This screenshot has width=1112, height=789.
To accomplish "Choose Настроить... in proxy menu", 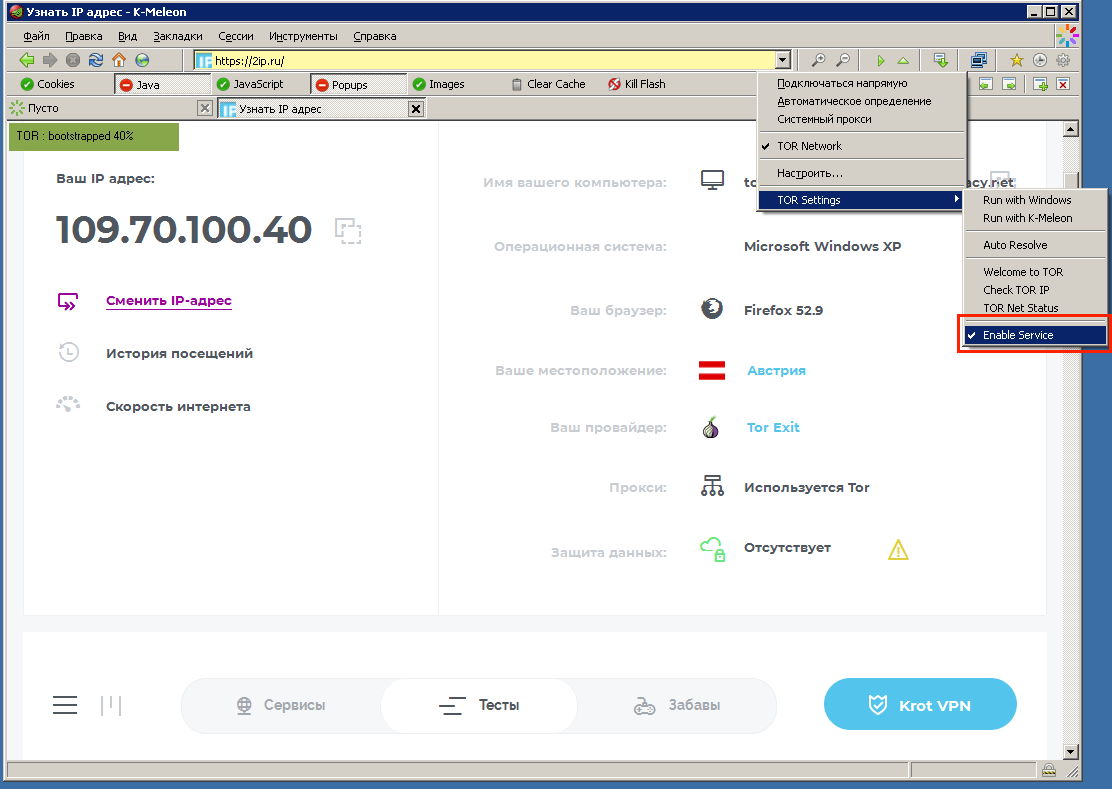I will click(862, 173).
